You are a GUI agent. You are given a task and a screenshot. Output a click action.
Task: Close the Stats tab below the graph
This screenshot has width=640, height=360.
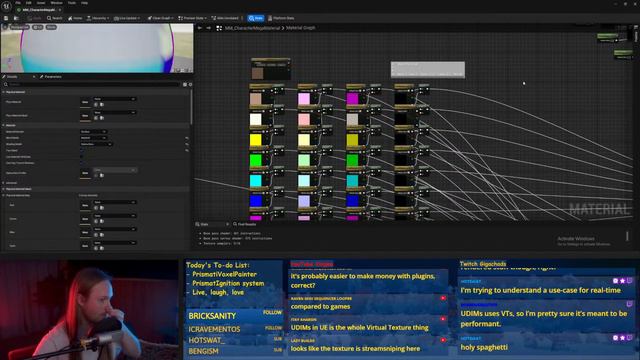coord(227,224)
